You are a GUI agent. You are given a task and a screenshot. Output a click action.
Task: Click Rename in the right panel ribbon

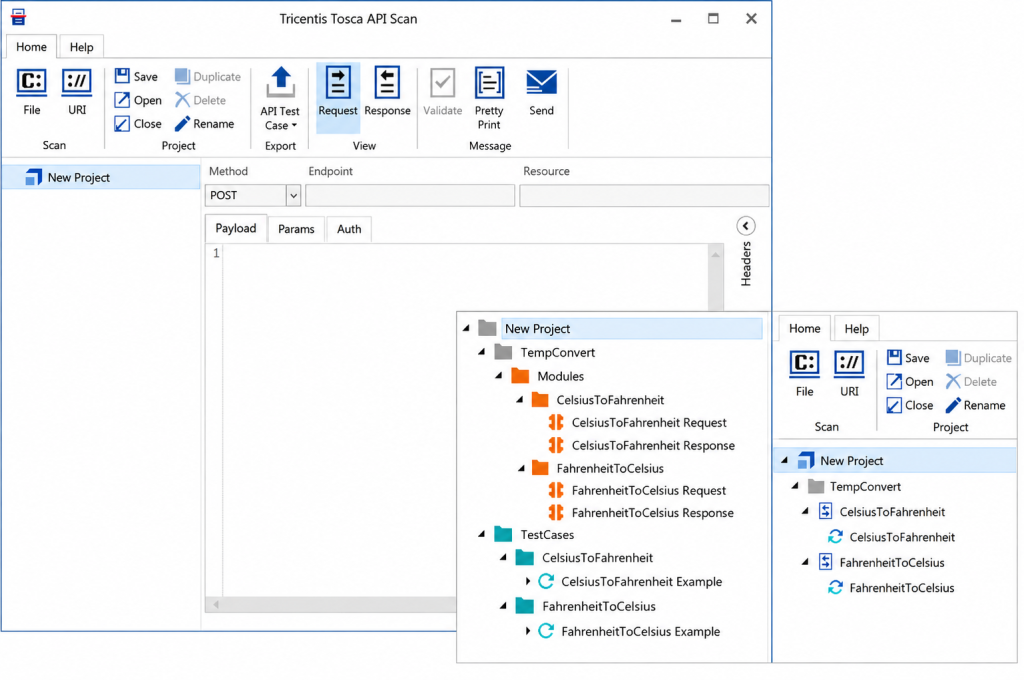(976, 405)
